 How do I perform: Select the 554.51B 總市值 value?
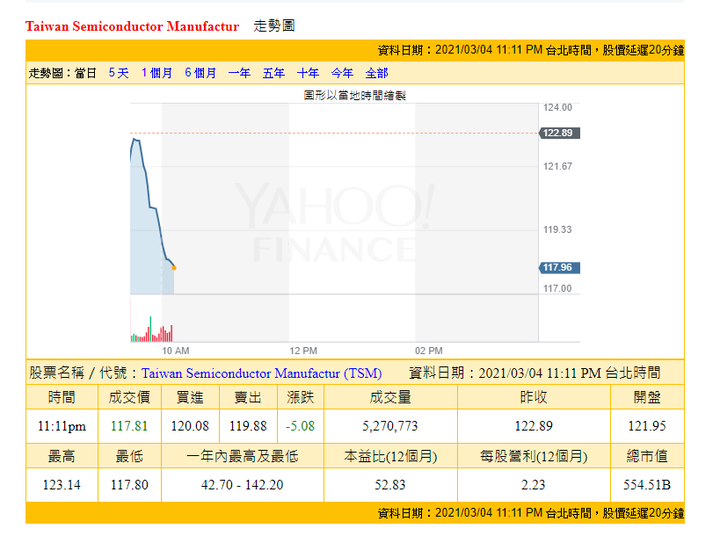pos(647,485)
